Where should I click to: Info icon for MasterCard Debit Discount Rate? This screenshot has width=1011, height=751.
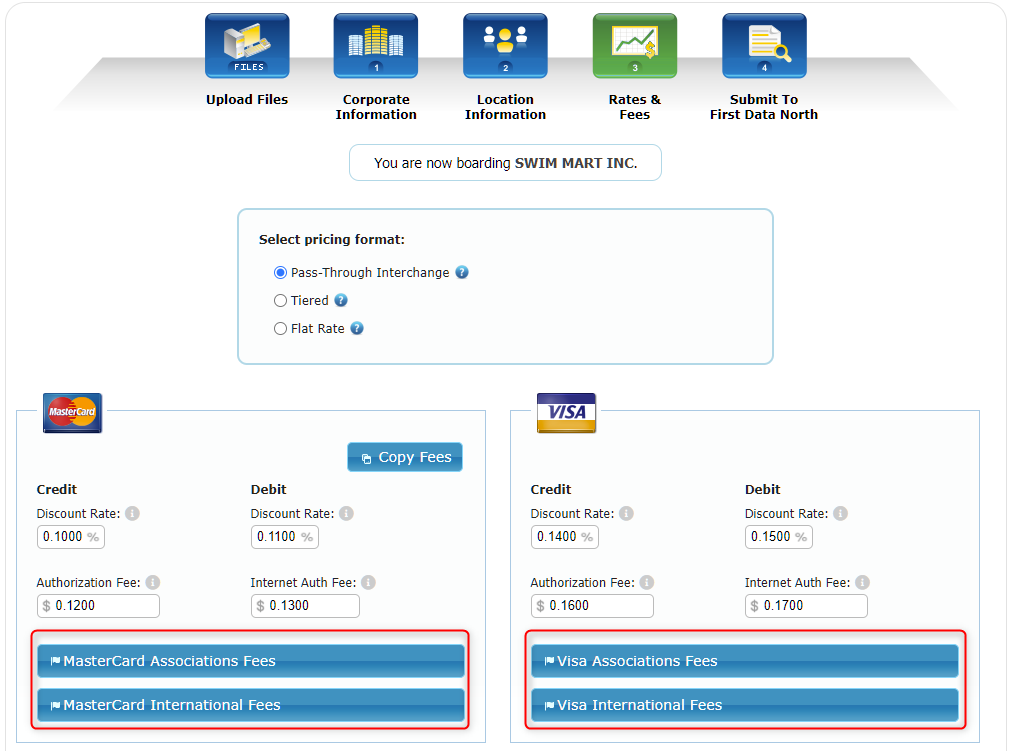tap(346, 513)
